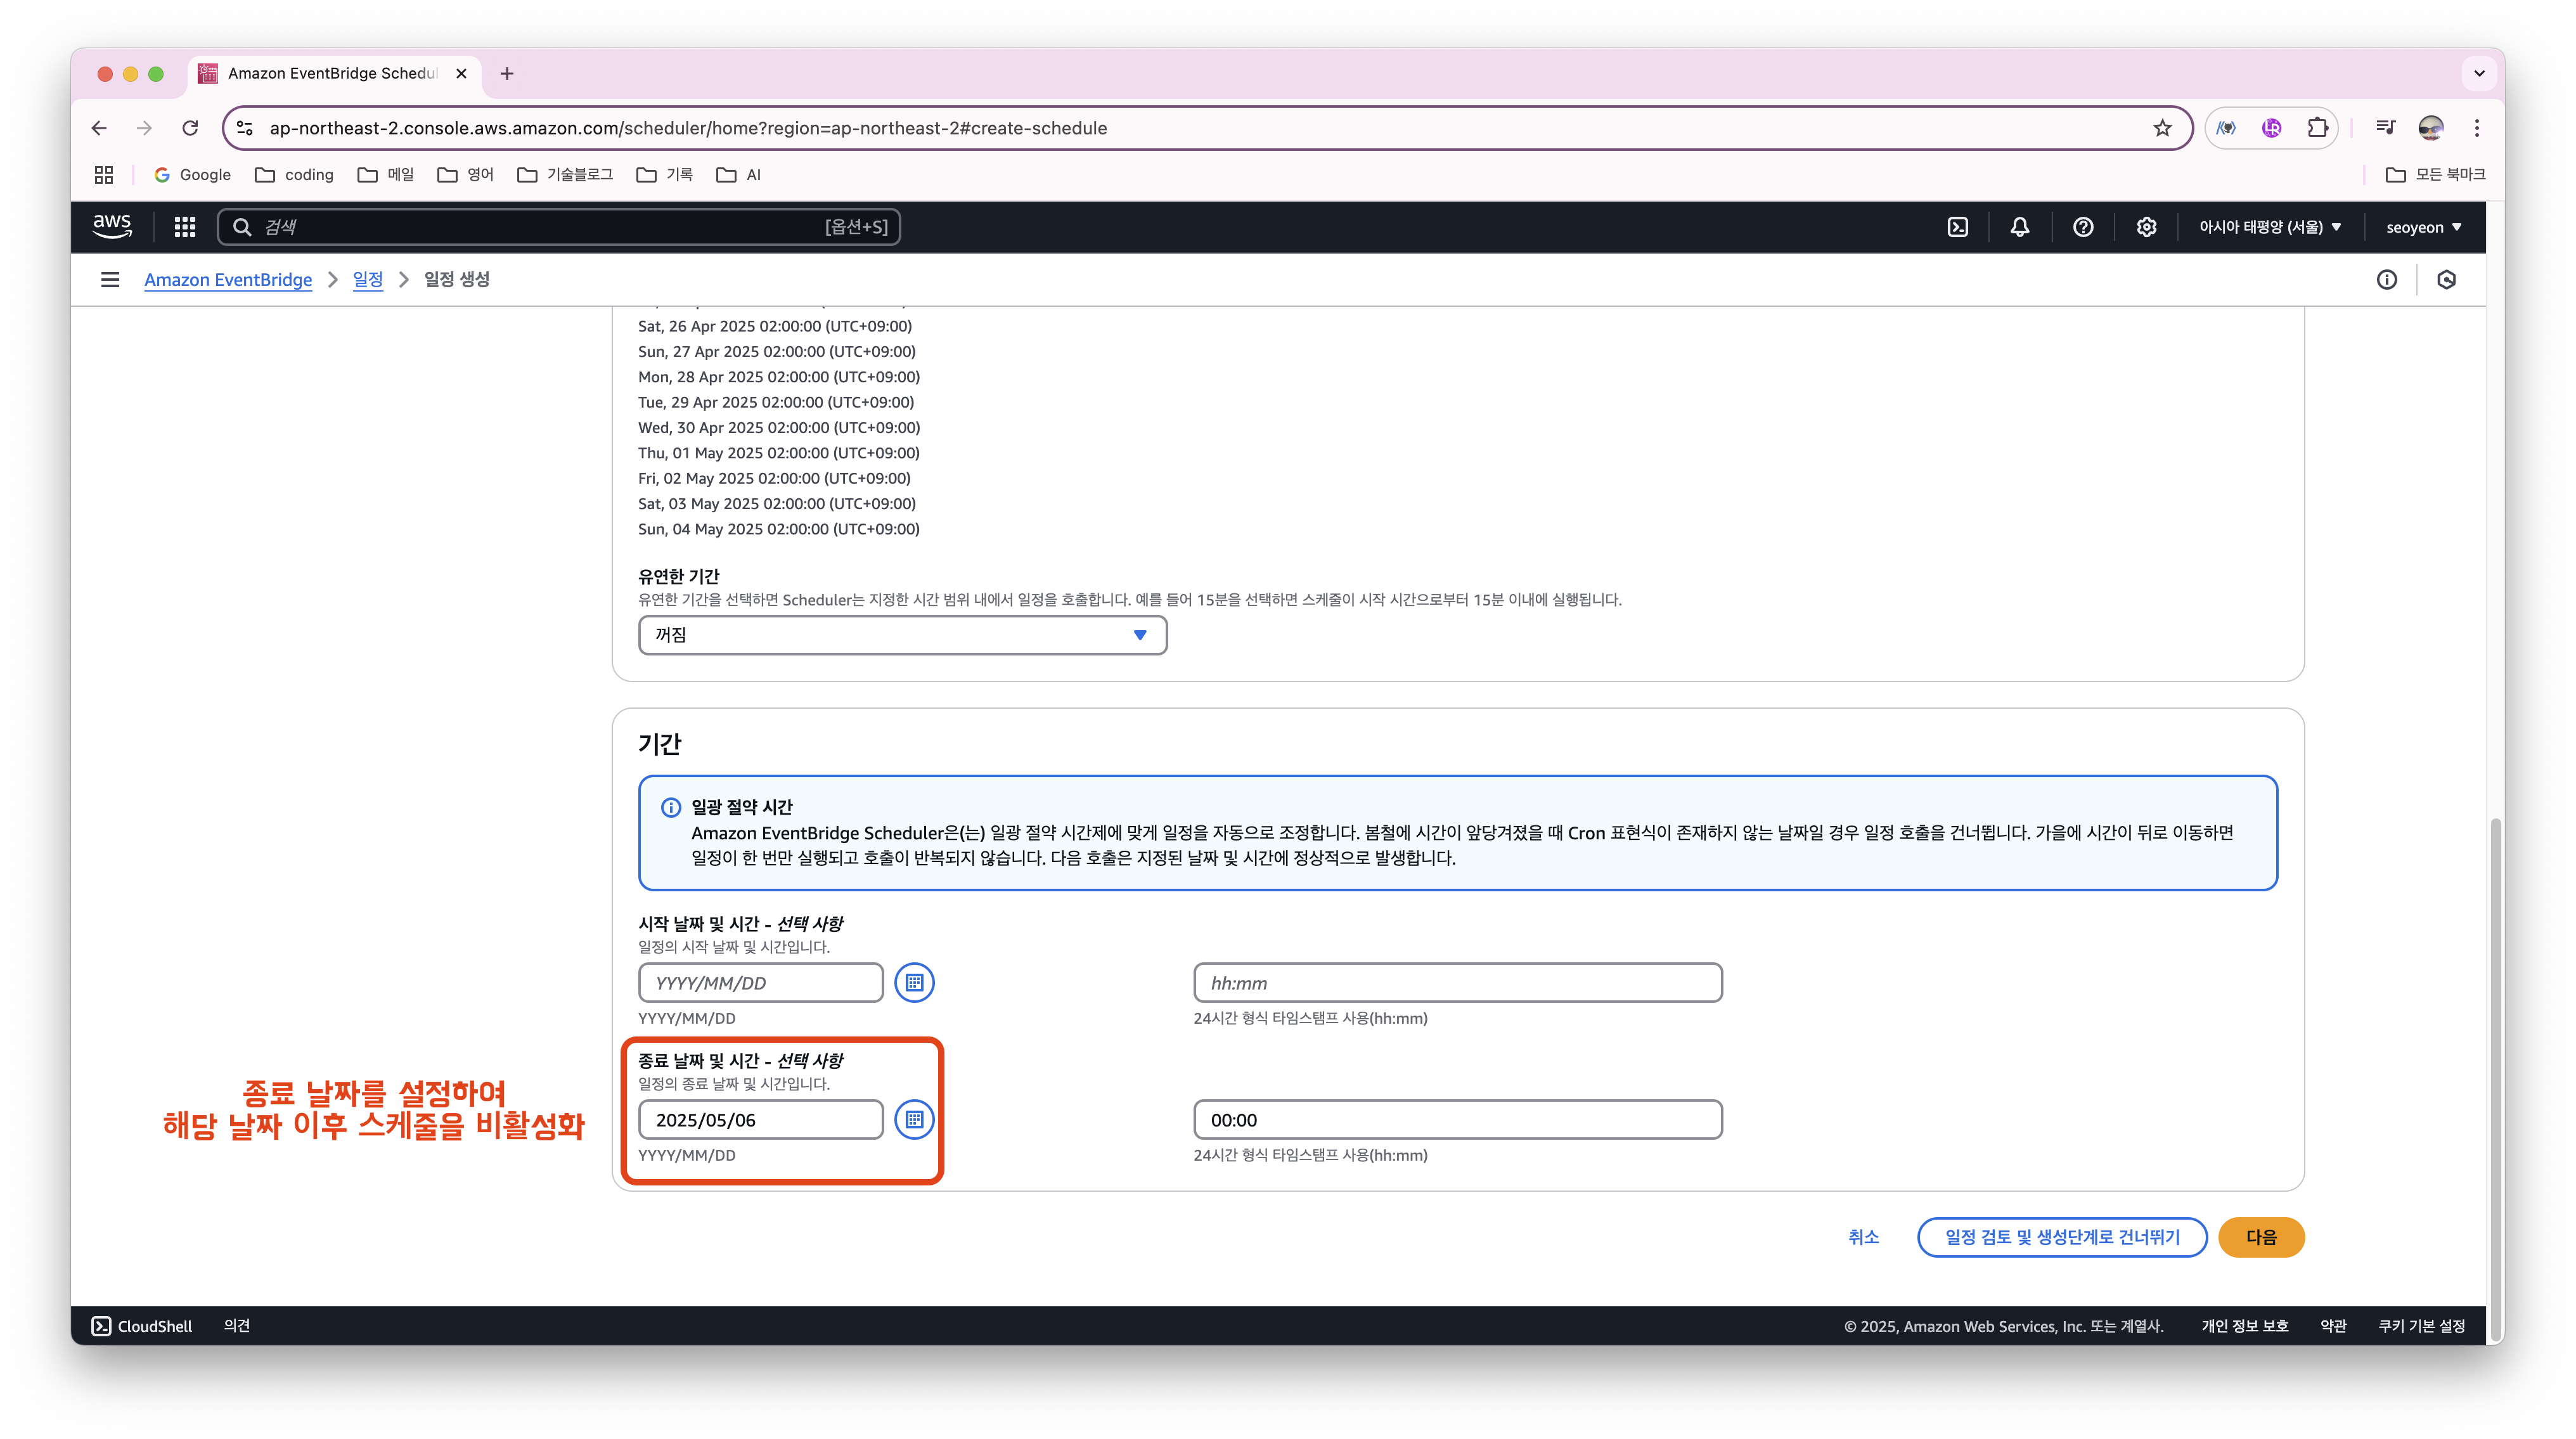The width and height of the screenshot is (2576, 1439).
Task: Open the notifications bell
Action: click(x=2019, y=227)
